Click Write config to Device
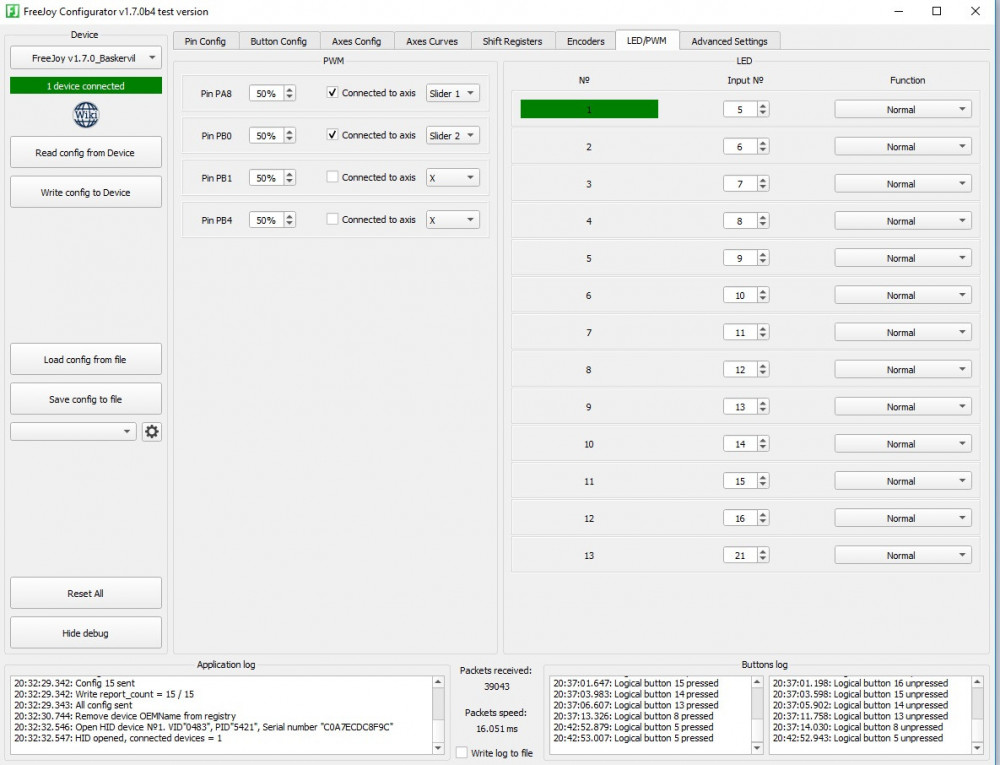This screenshot has height=765, width=1000. point(85,192)
